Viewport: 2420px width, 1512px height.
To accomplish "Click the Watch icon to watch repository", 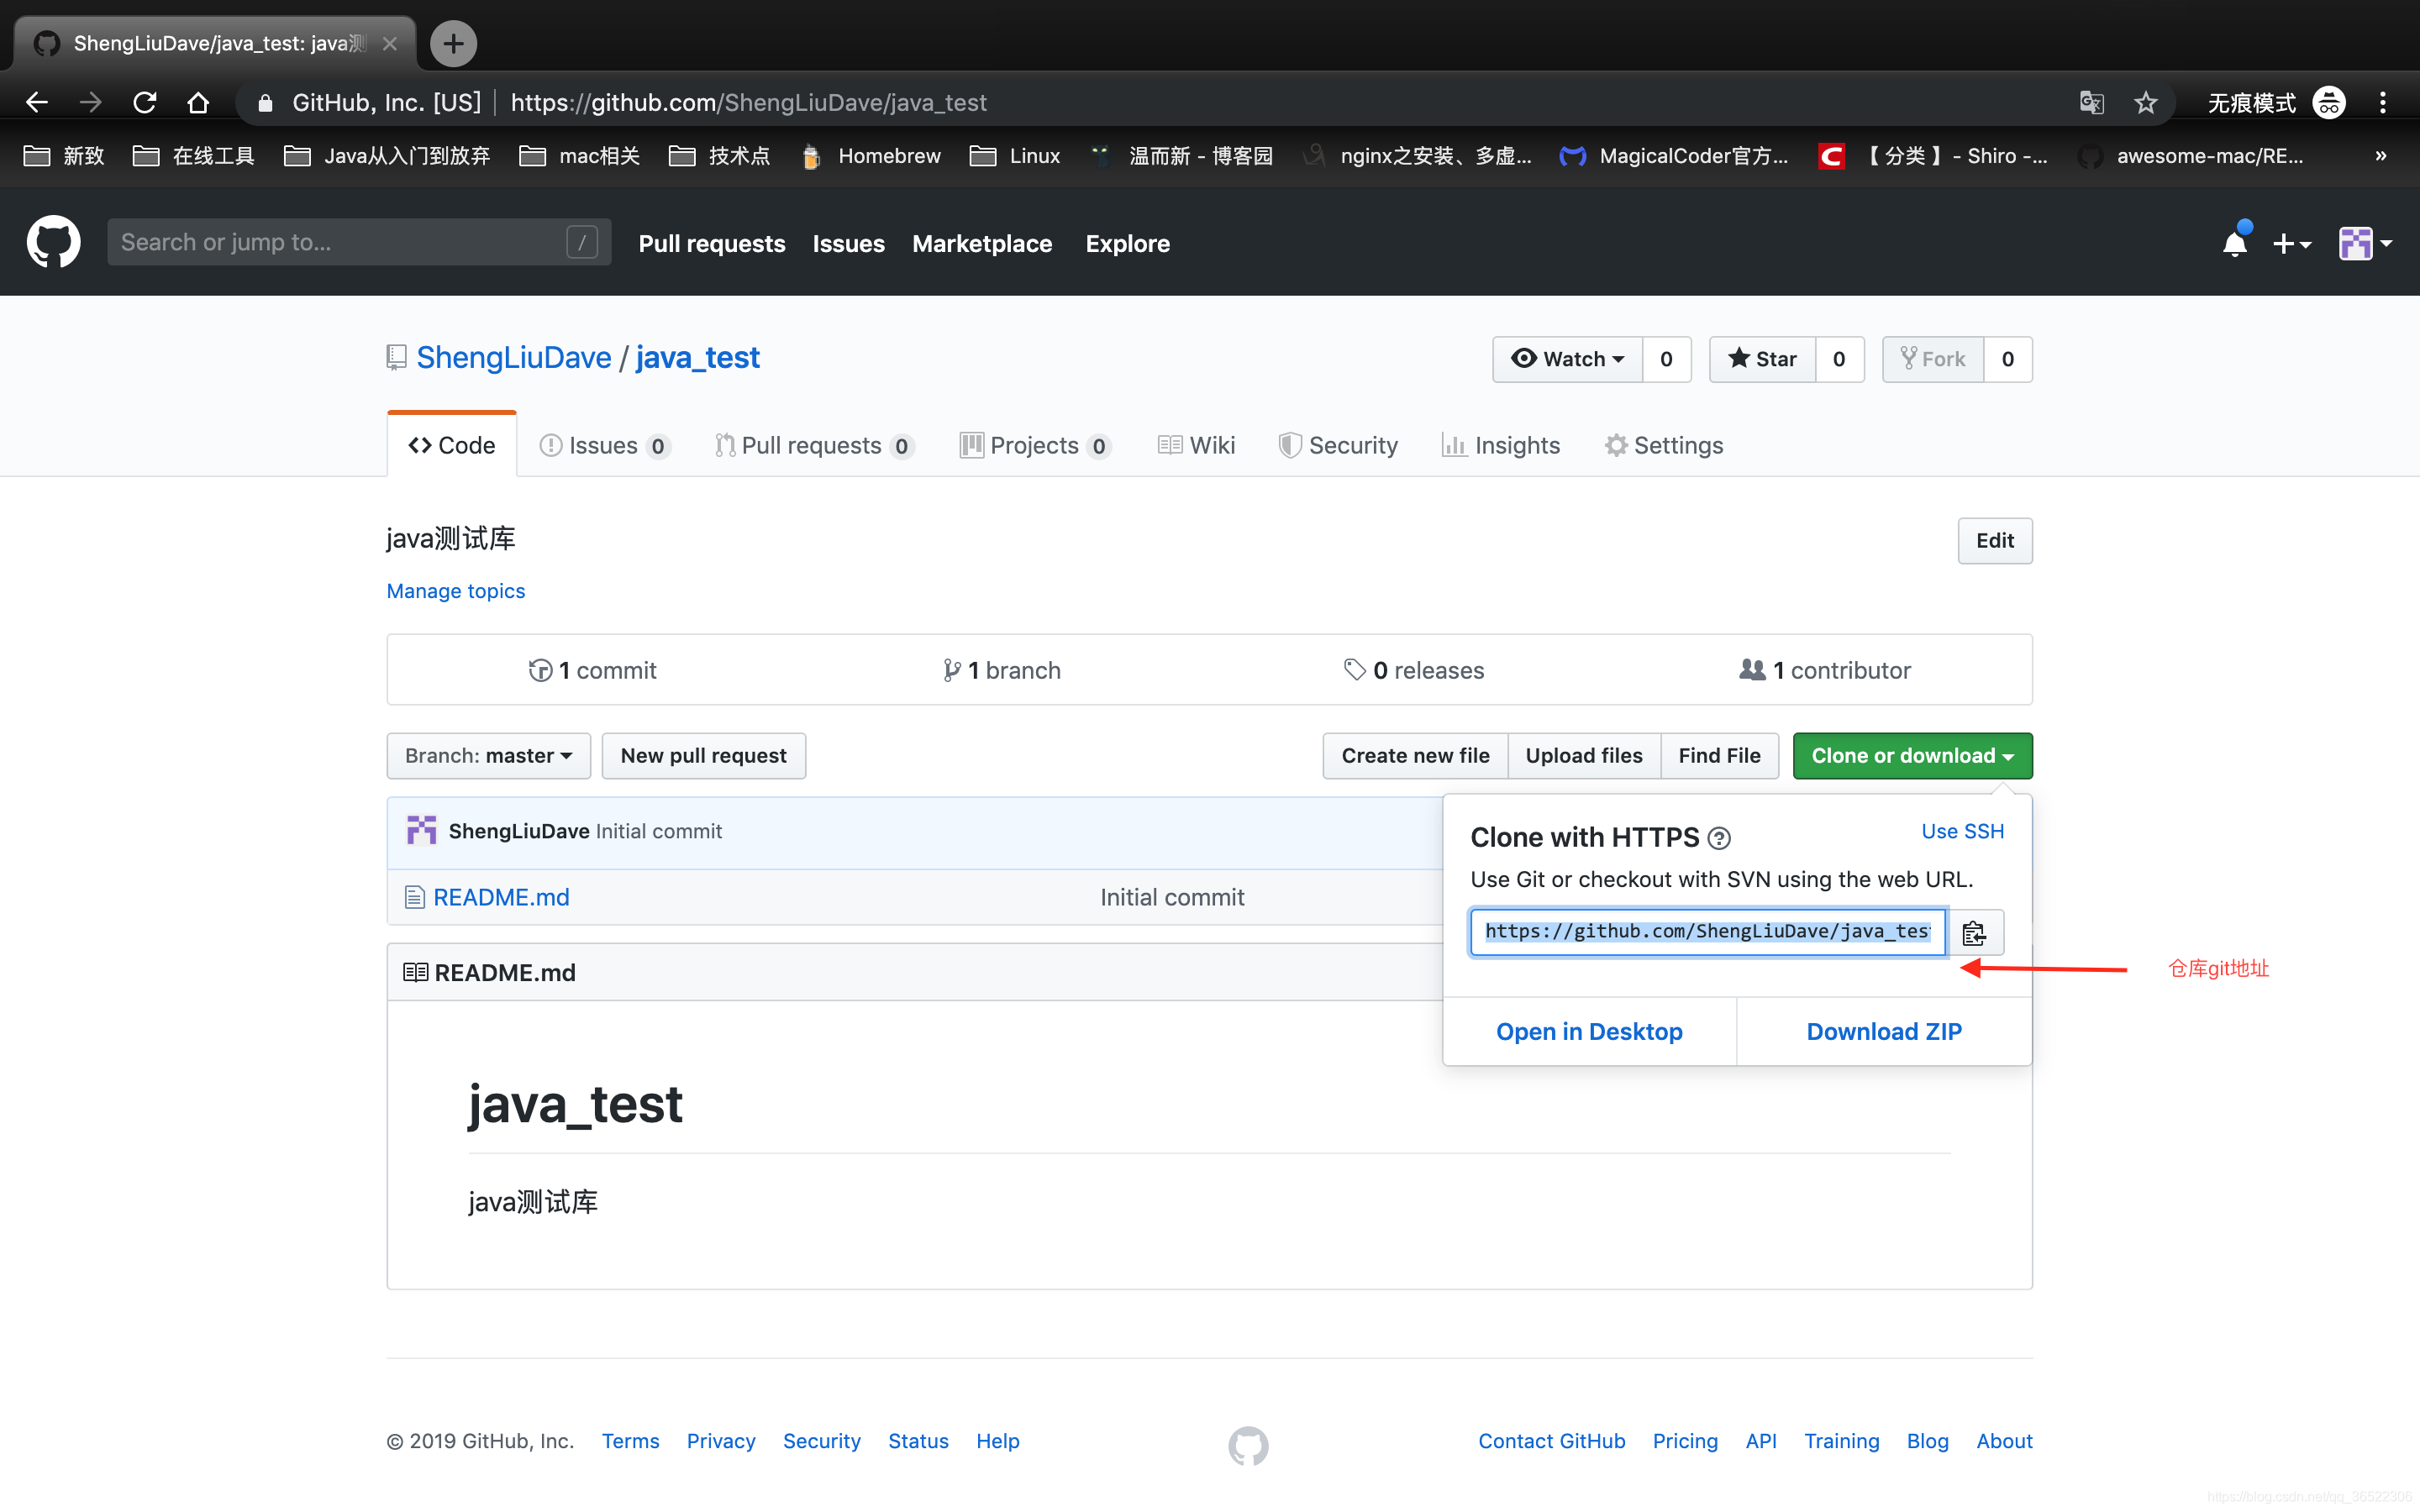I will coord(1568,357).
